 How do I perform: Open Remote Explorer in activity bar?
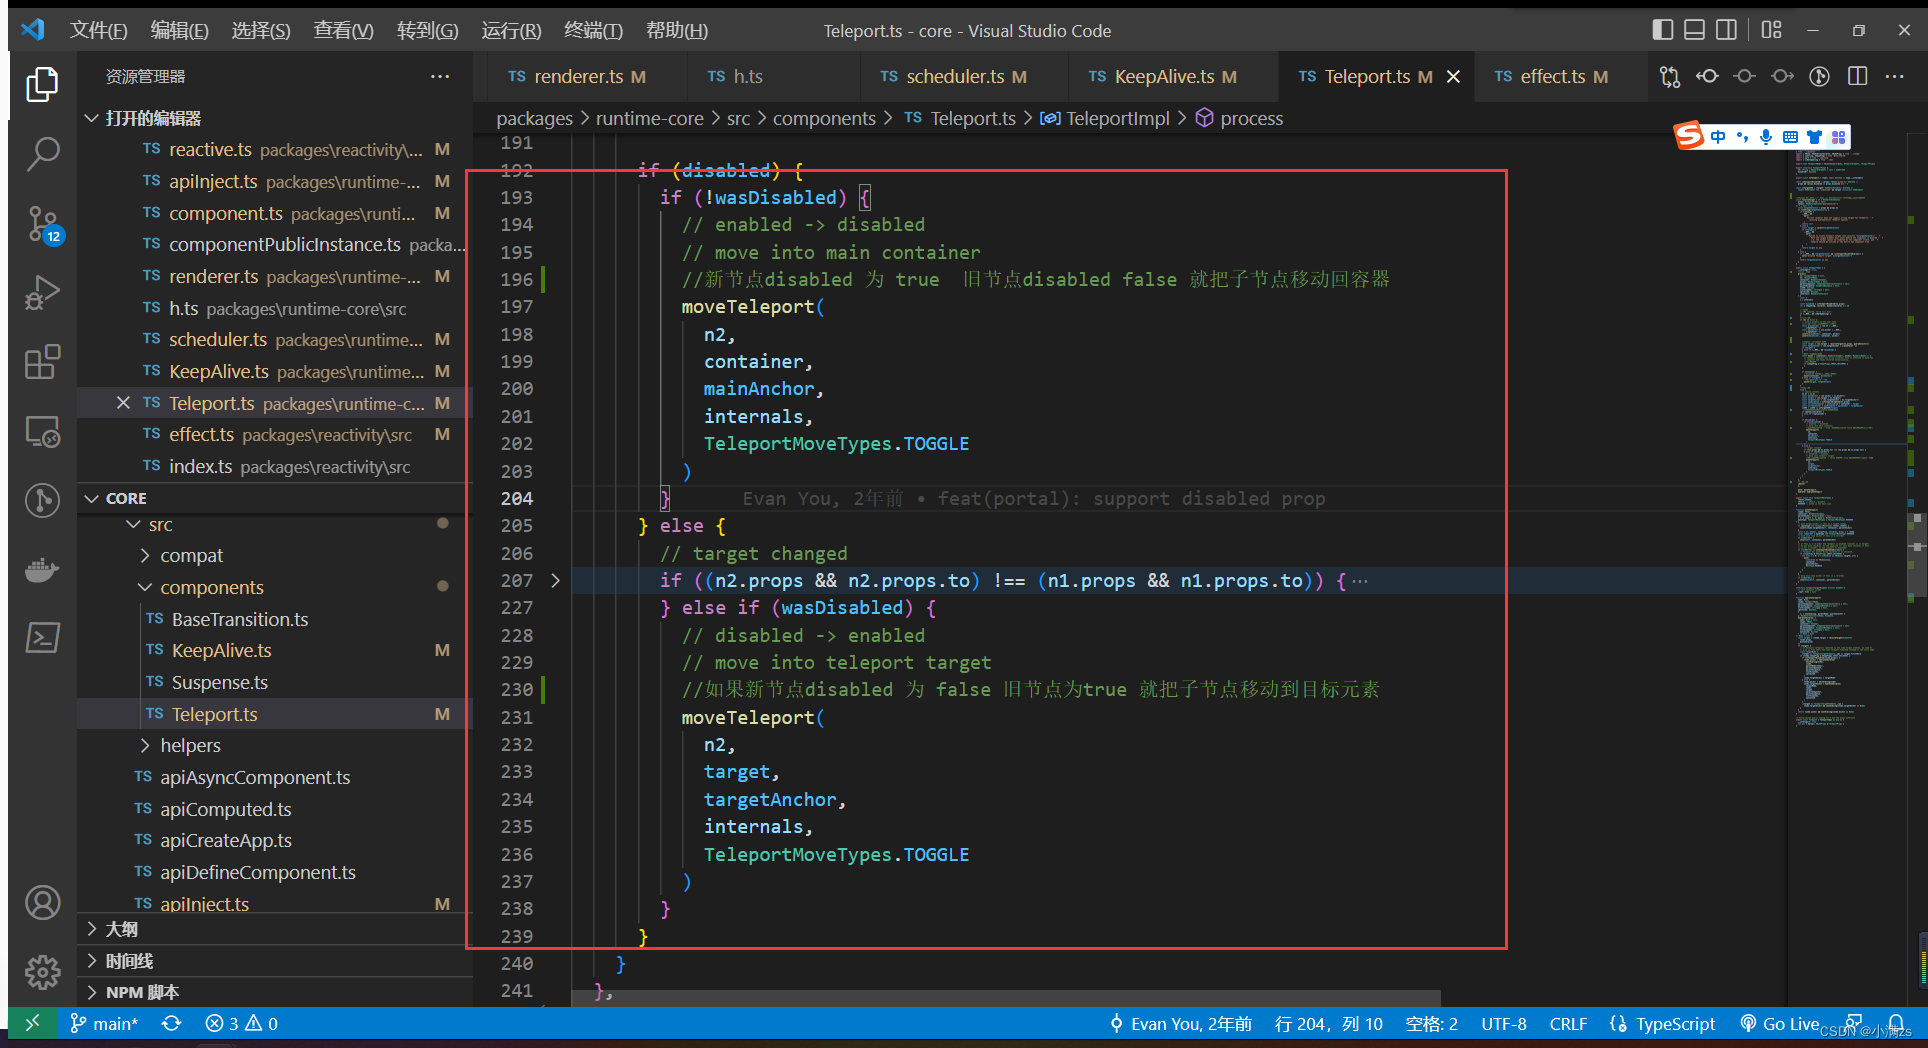tap(42, 431)
